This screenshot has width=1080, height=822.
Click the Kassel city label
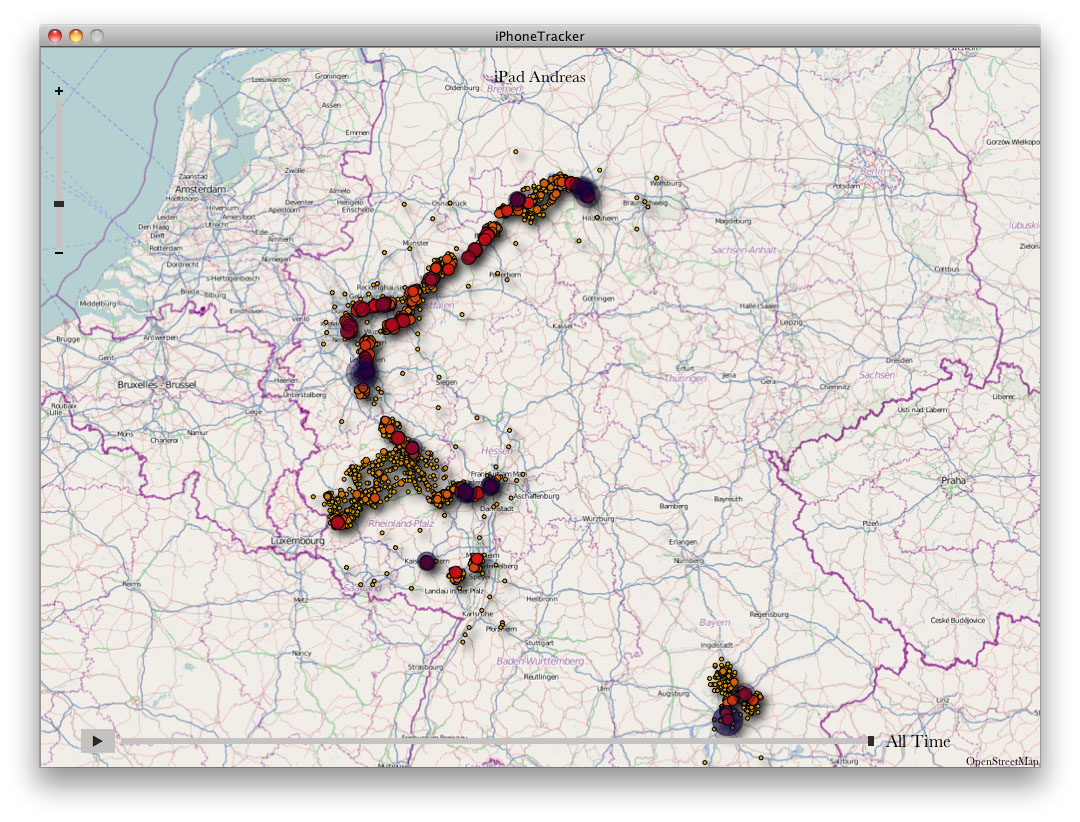pyautogui.click(x=562, y=326)
